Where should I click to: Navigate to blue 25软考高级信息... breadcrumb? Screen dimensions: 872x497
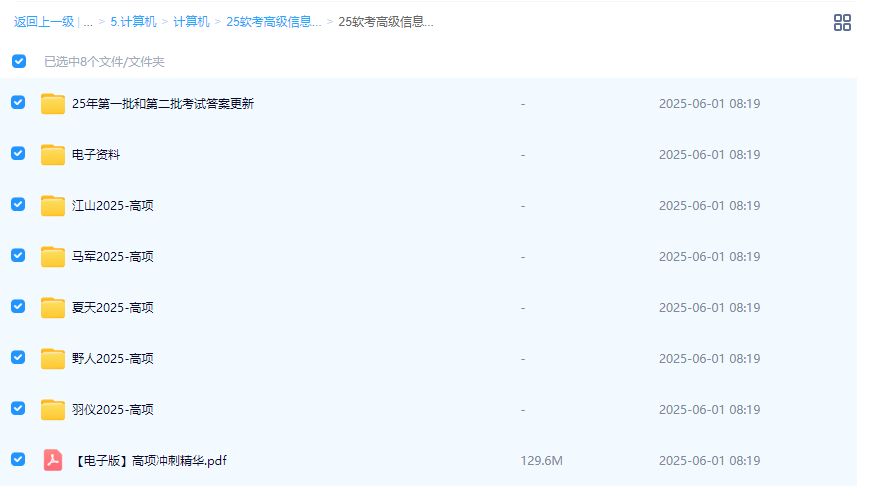pos(274,22)
